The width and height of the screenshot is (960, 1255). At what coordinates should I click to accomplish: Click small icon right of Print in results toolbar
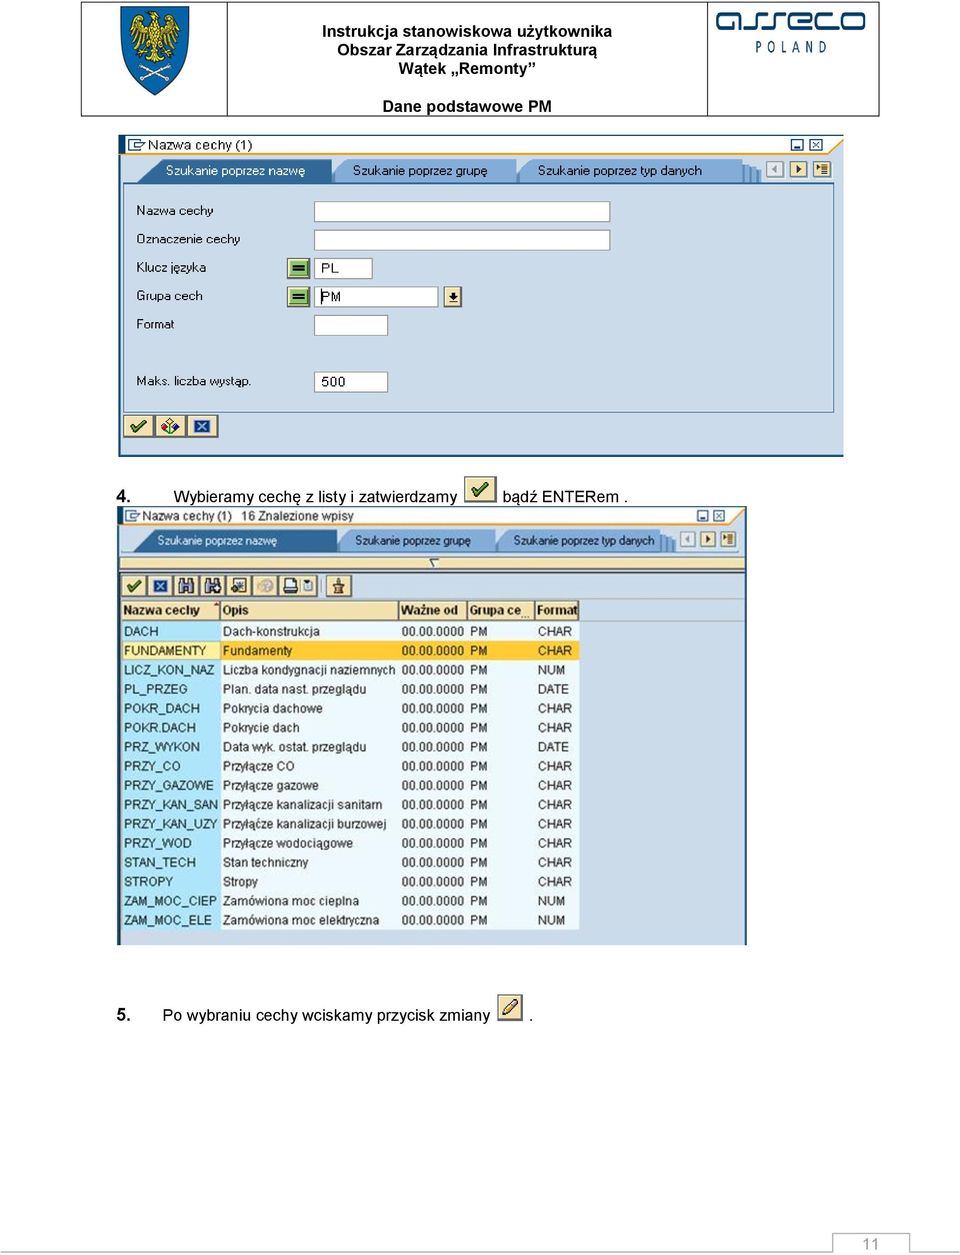tap(309, 586)
